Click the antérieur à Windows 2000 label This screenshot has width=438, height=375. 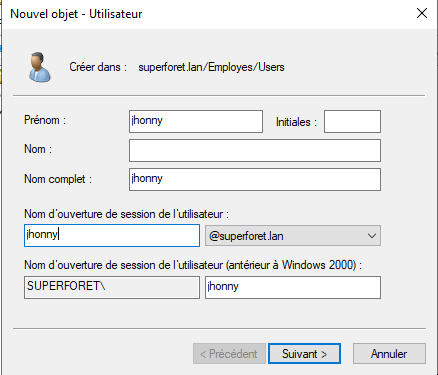click(193, 265)
